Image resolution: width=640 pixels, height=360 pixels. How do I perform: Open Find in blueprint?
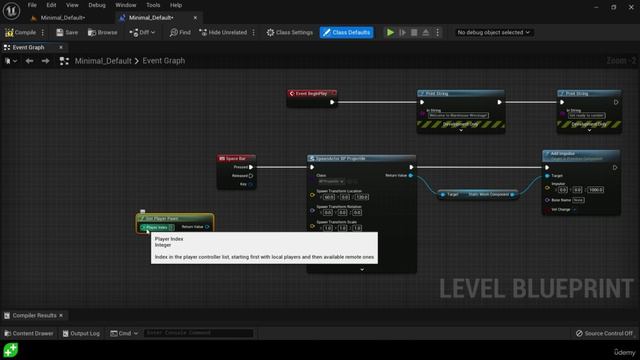click(x=180, y=32)
